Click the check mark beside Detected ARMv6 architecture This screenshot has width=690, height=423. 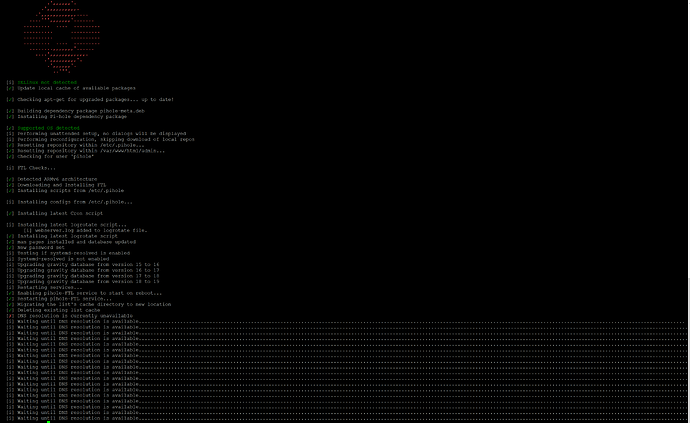tap(10, 179)
